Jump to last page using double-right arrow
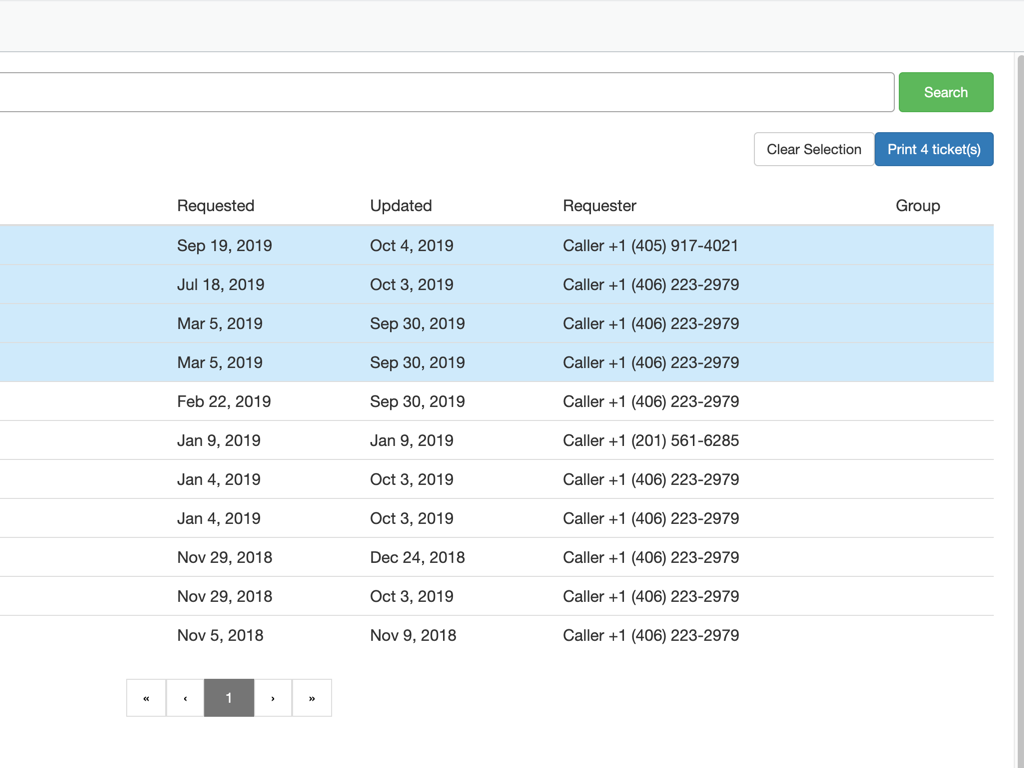Image resolution: width=1024 pixels, height=768 pixels. click(312, 698)
